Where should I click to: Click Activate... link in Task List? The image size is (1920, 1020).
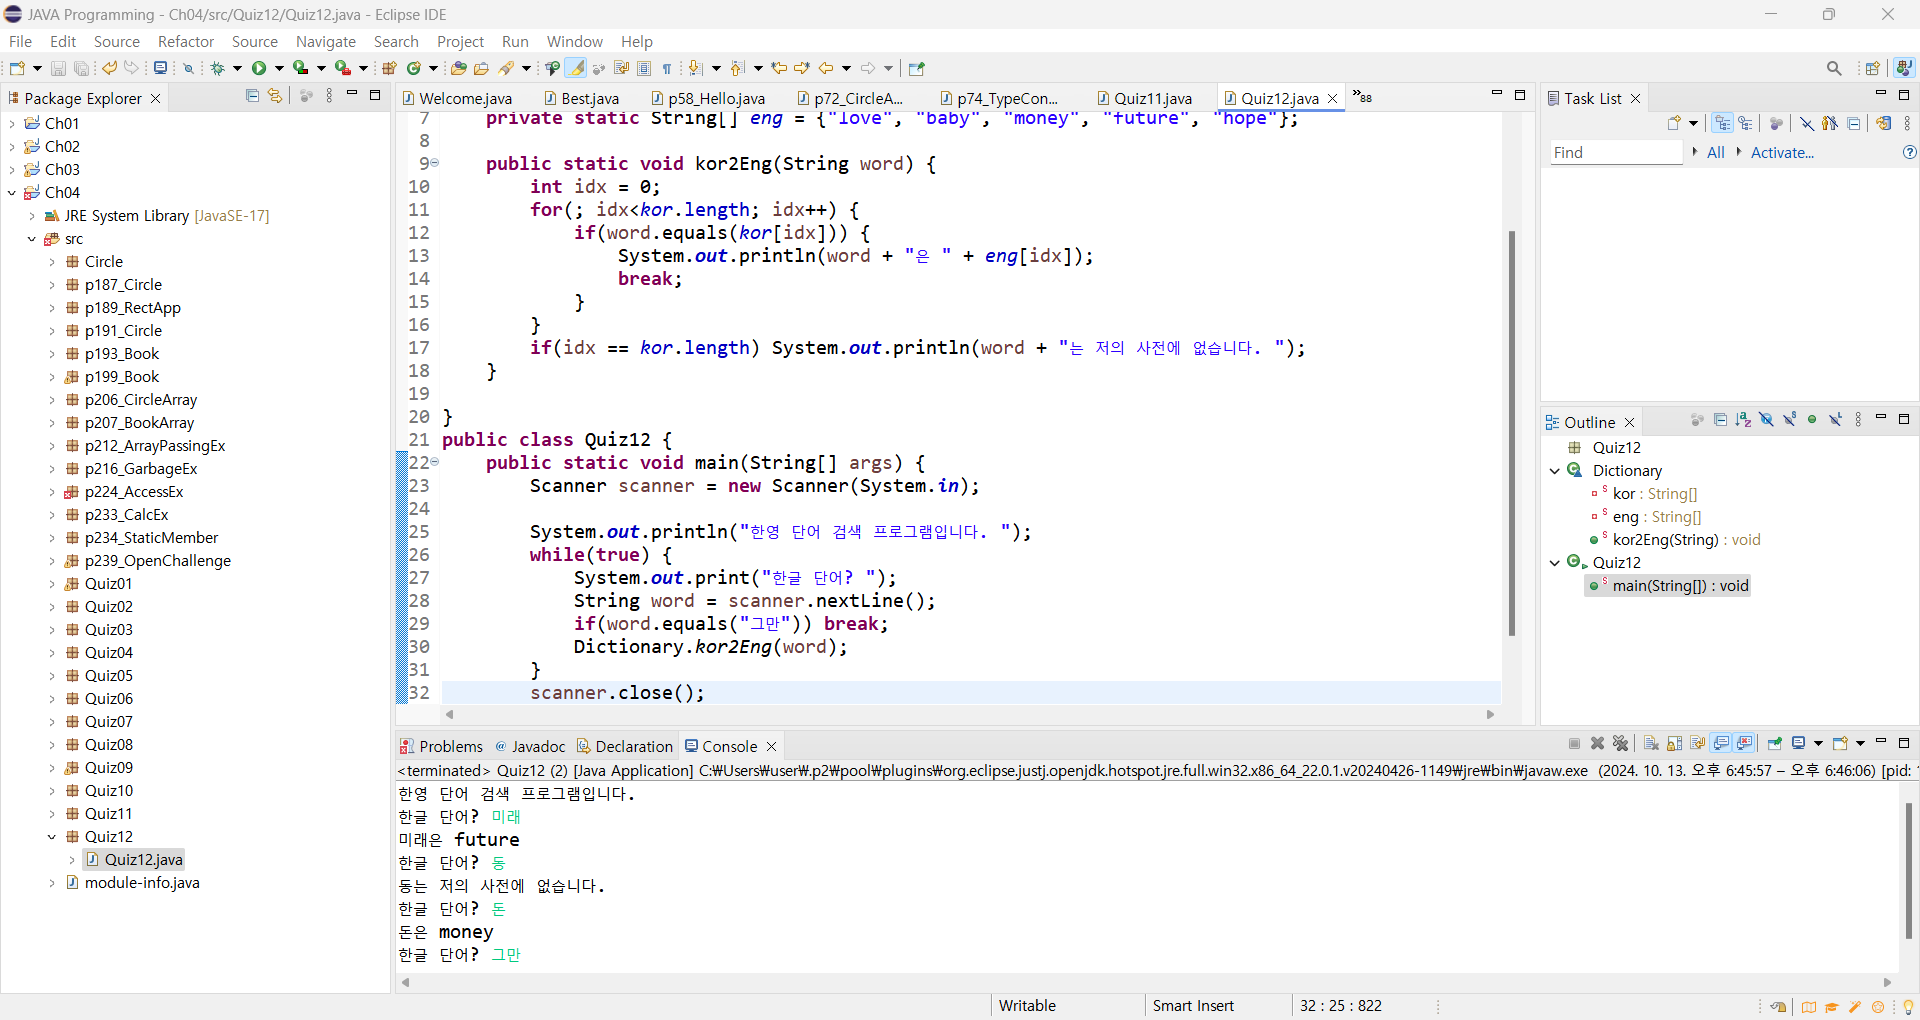(x=1782, y=152)
